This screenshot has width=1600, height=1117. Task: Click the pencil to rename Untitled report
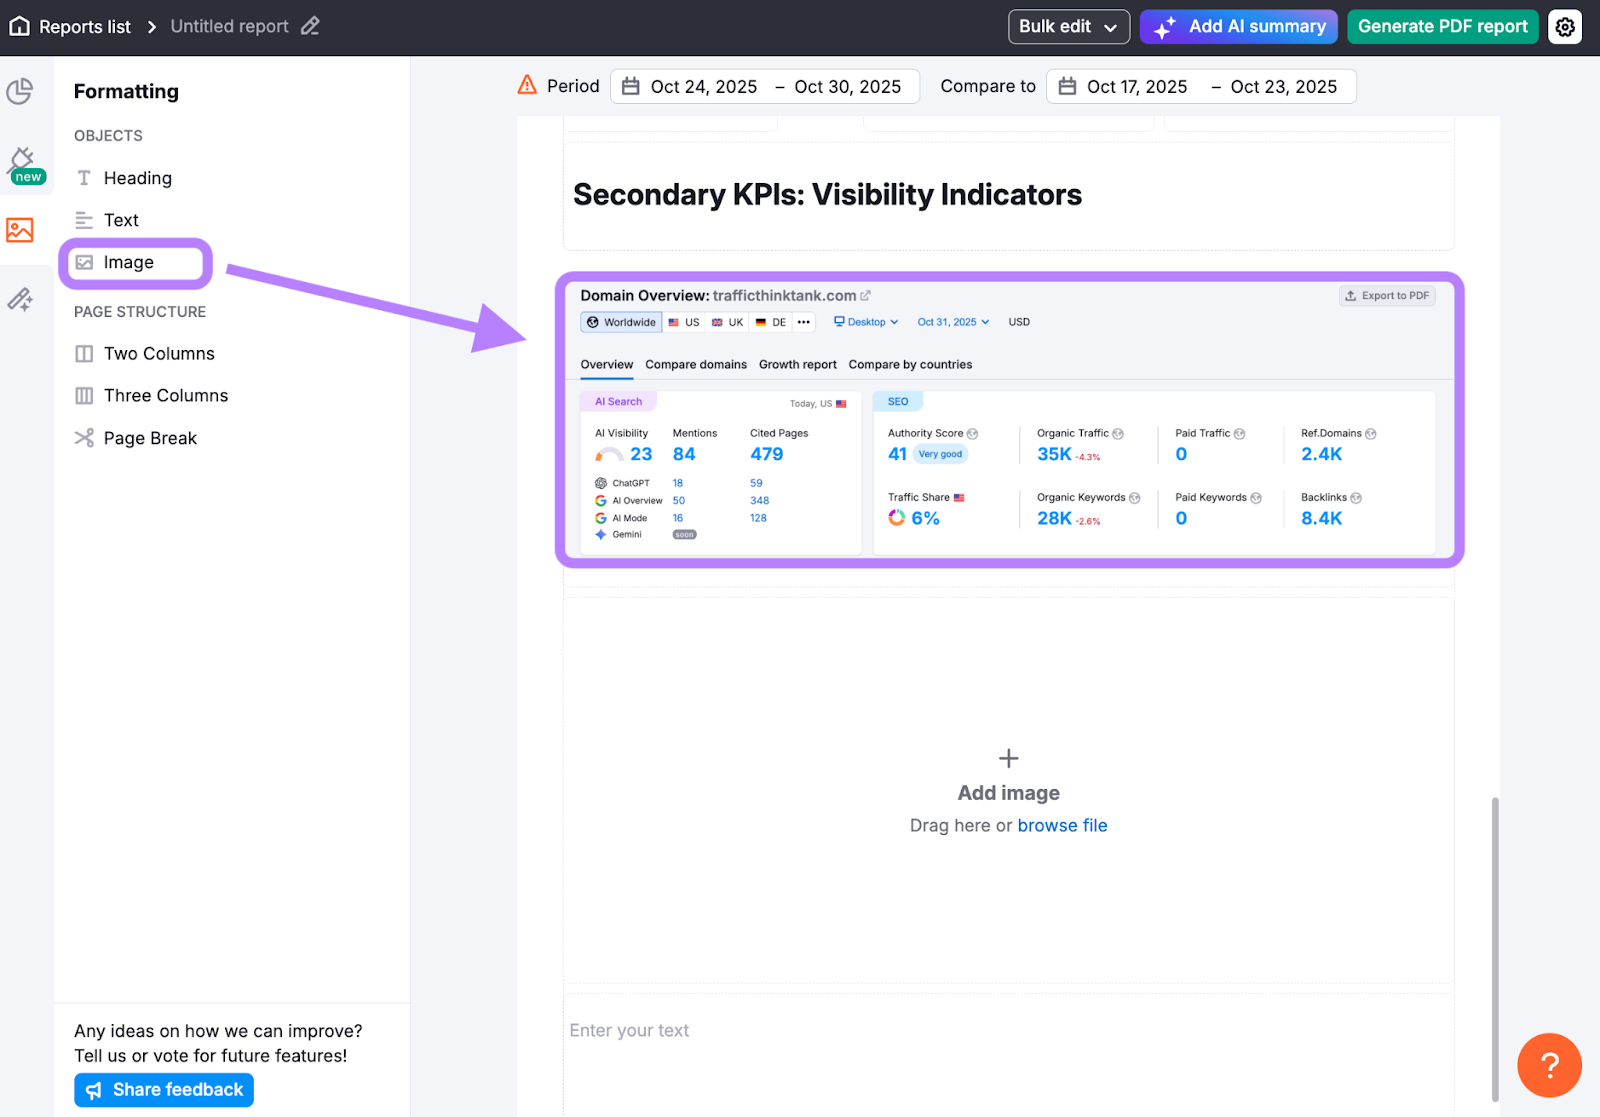tap(309, 26)
